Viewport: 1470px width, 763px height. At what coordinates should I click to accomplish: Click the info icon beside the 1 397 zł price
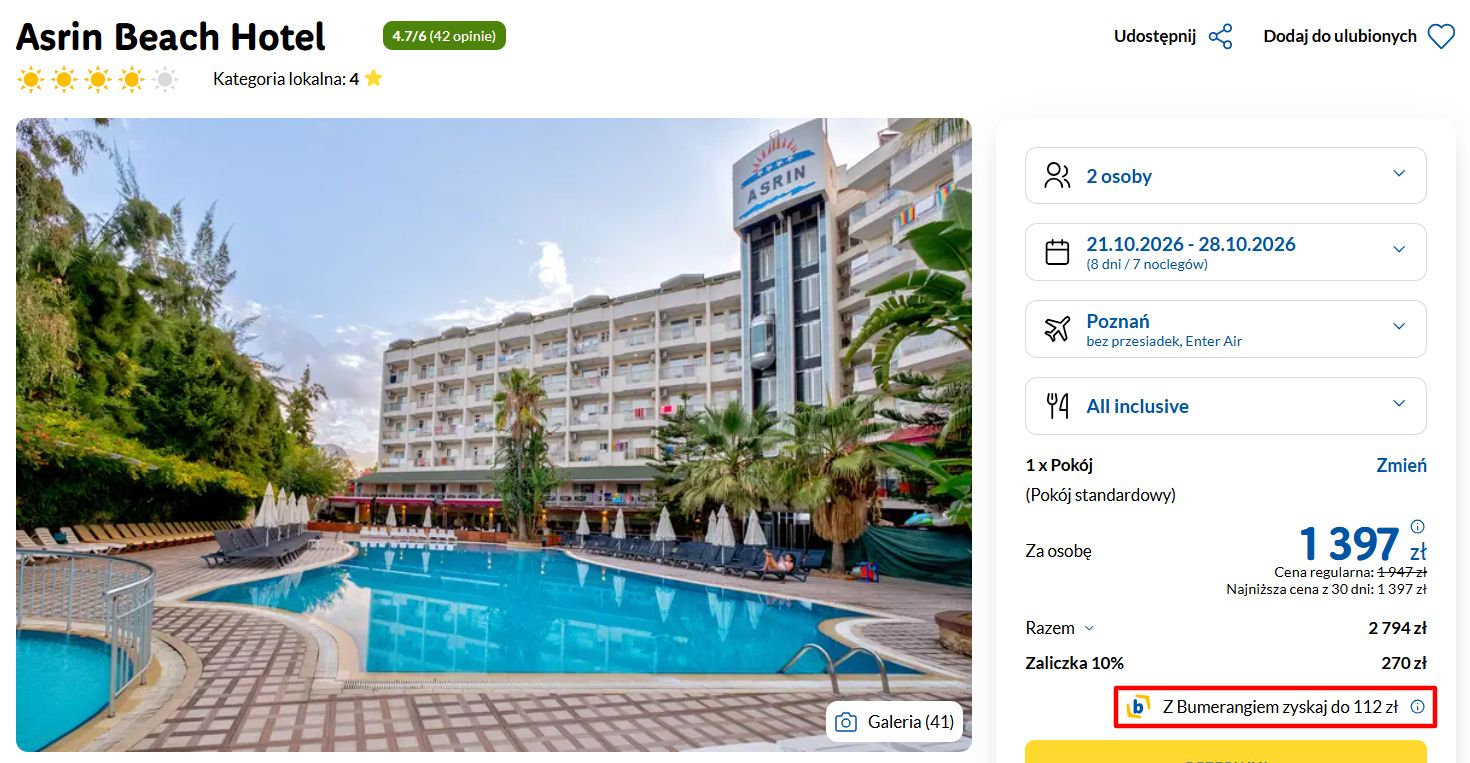[1417, 526]
